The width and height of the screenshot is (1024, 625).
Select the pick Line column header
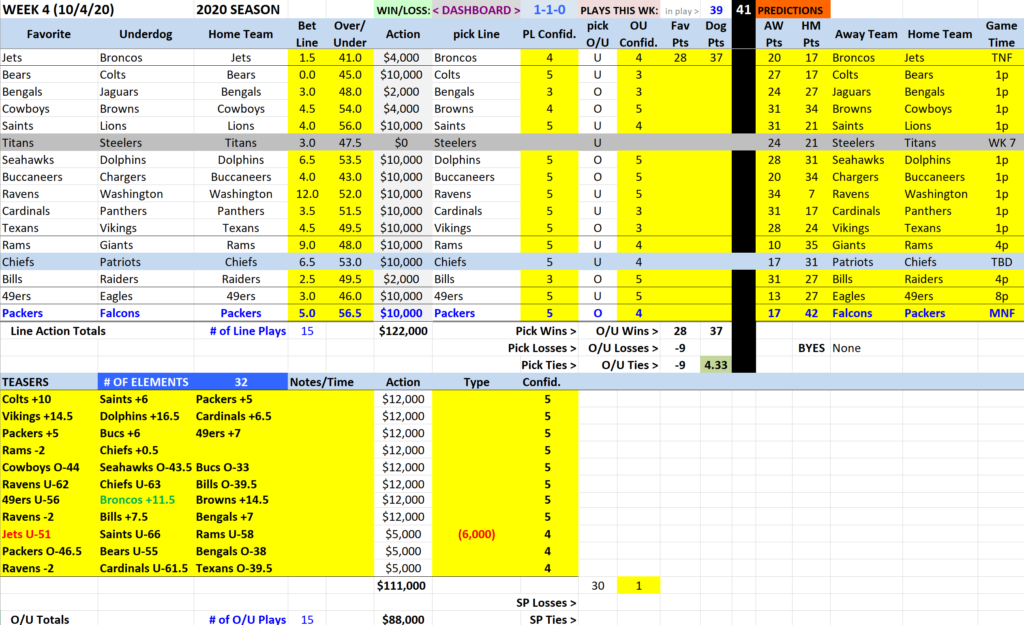point(476,34)
